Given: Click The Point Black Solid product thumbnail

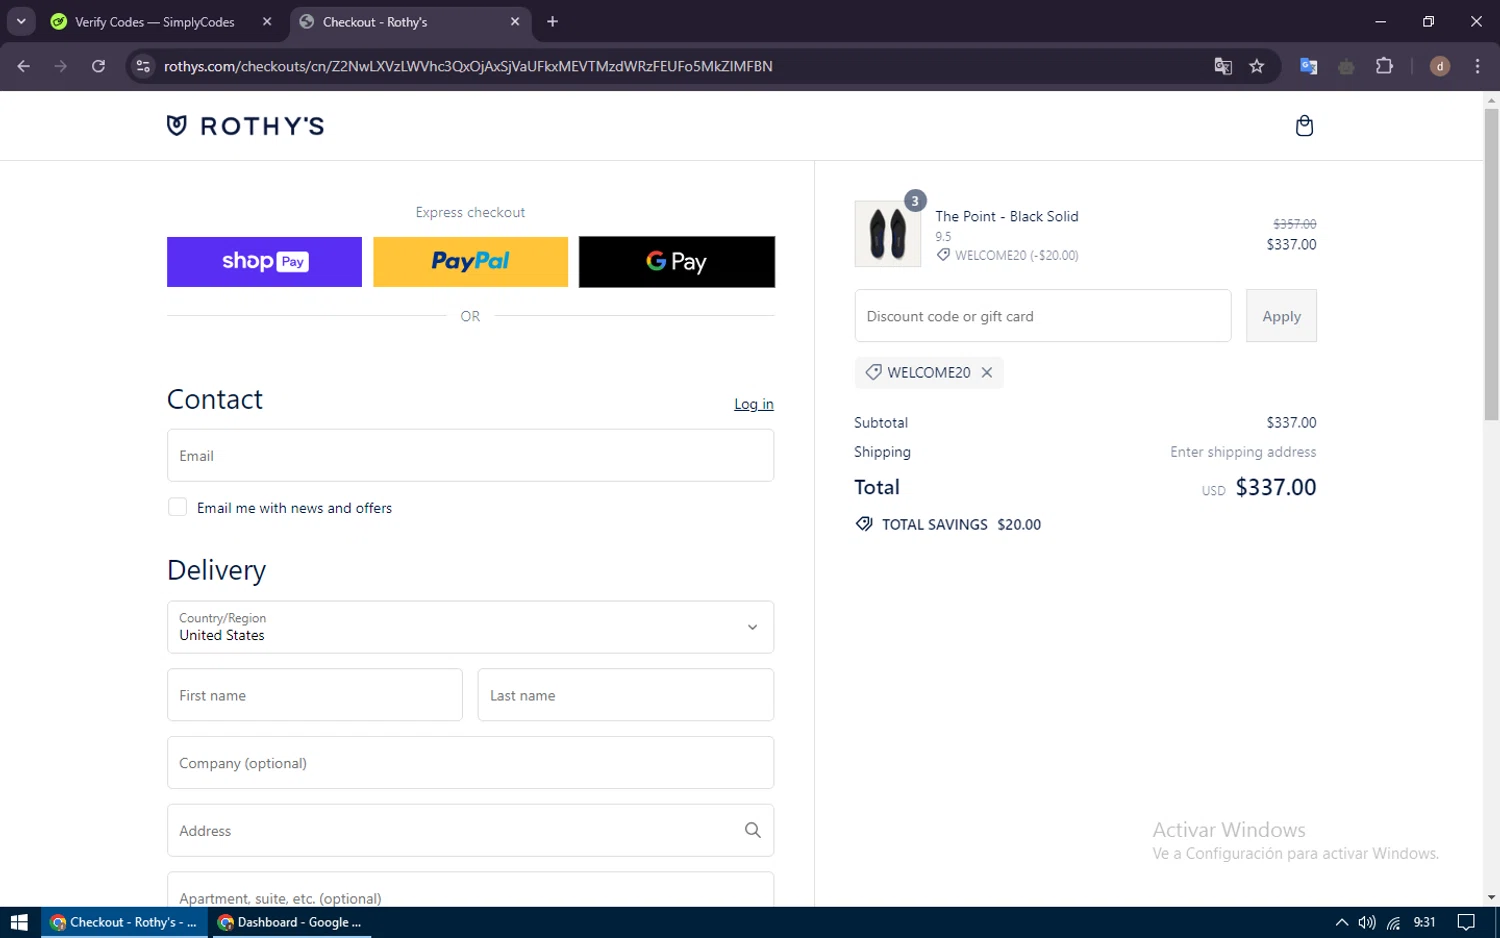Looking at the screenshot, I should [x=888, y=234].
